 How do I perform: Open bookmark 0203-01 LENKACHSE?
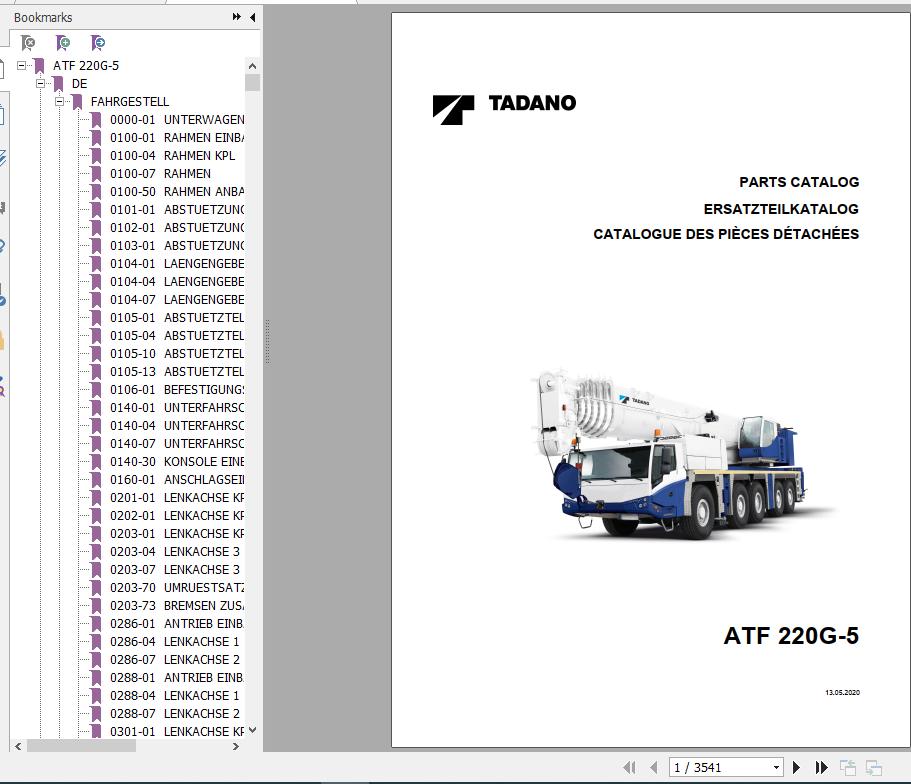click(x=177, y=534)
